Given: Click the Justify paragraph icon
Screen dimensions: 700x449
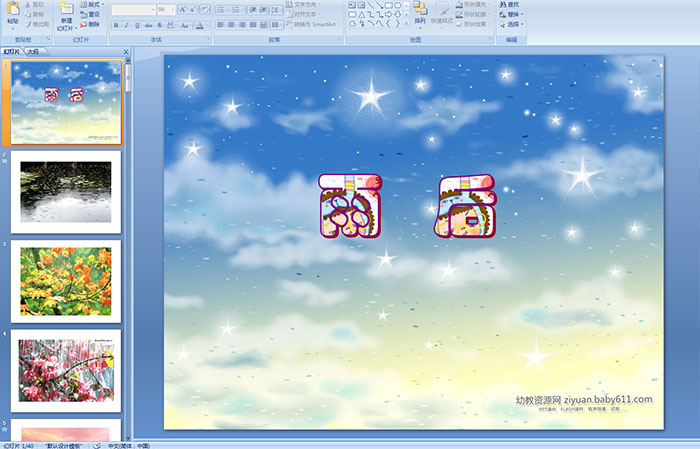Looking at the screenshot, I should tap(253, 25).
